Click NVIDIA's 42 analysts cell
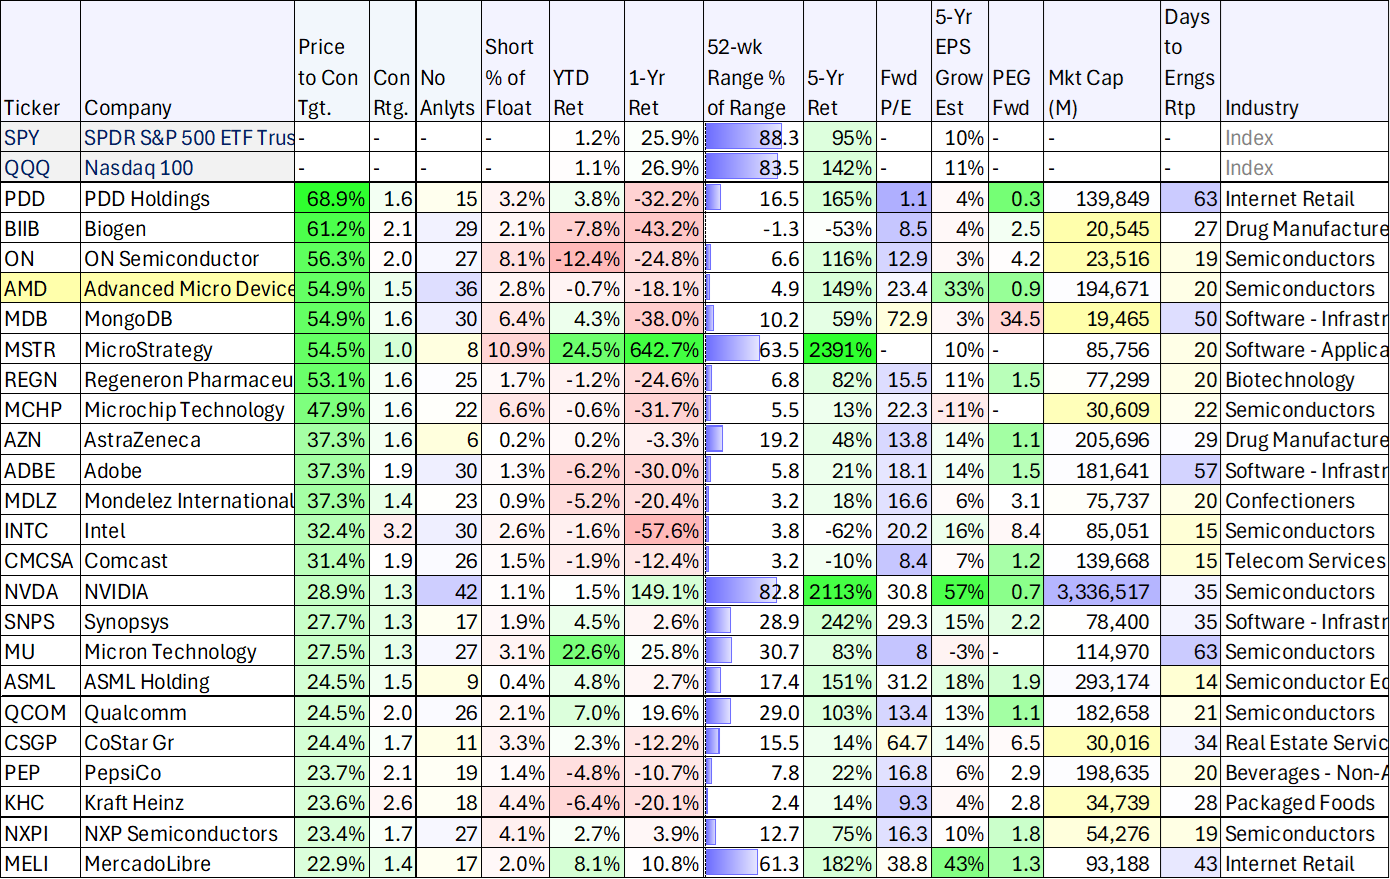 coord(449,591)
